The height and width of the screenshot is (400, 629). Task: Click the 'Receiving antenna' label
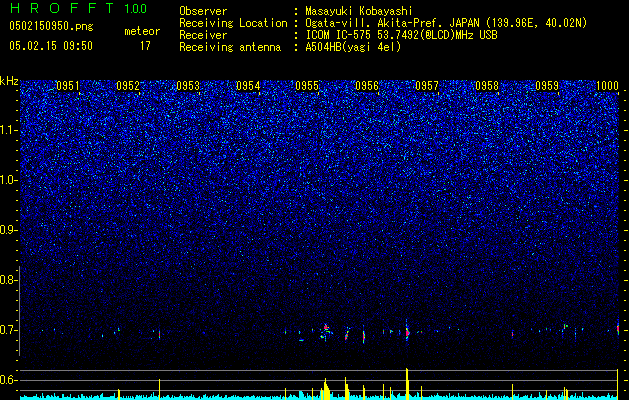point(230,47)
